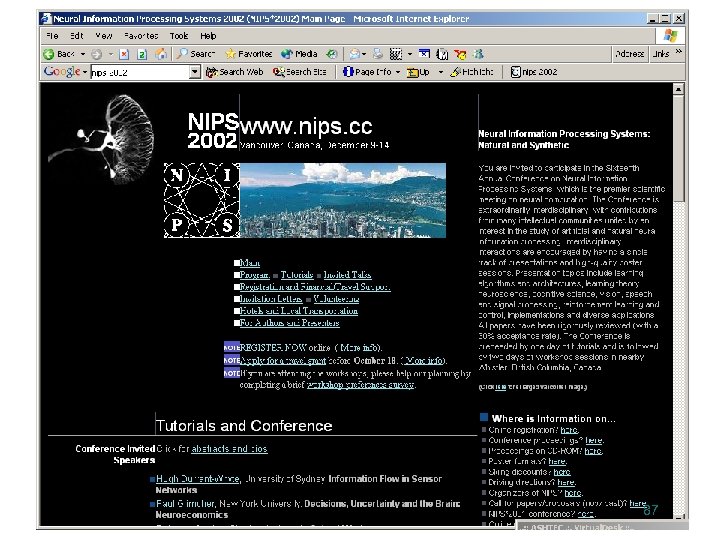Open the Volunteering link

[336, 298]
